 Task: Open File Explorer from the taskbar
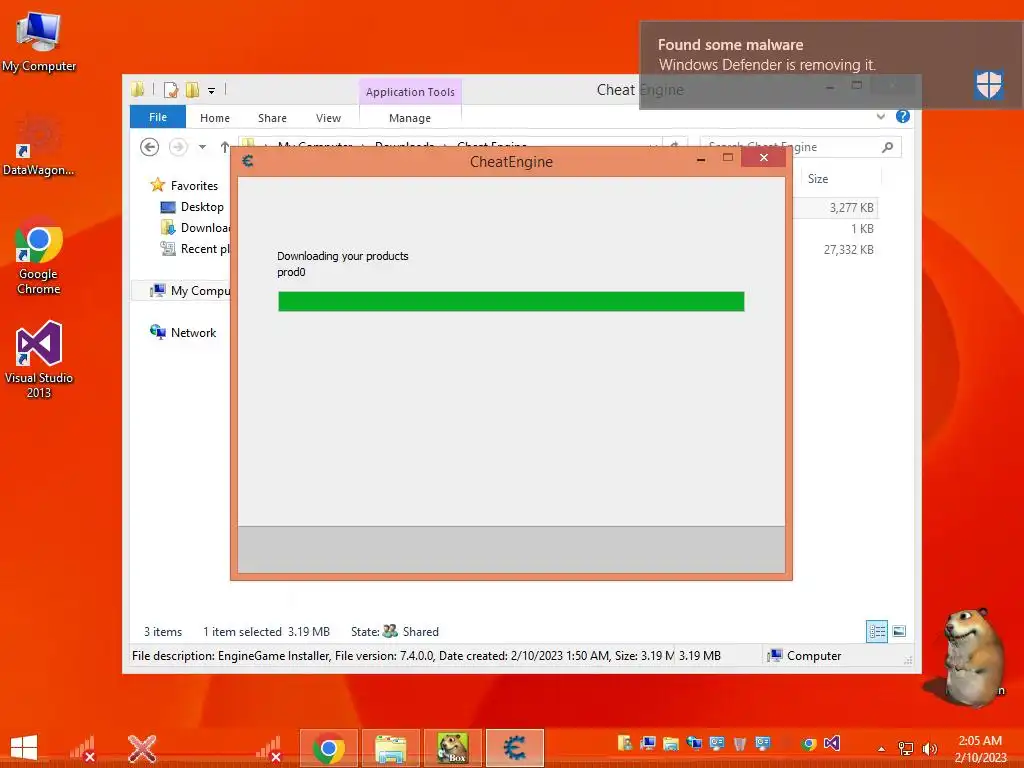(391, 748)
